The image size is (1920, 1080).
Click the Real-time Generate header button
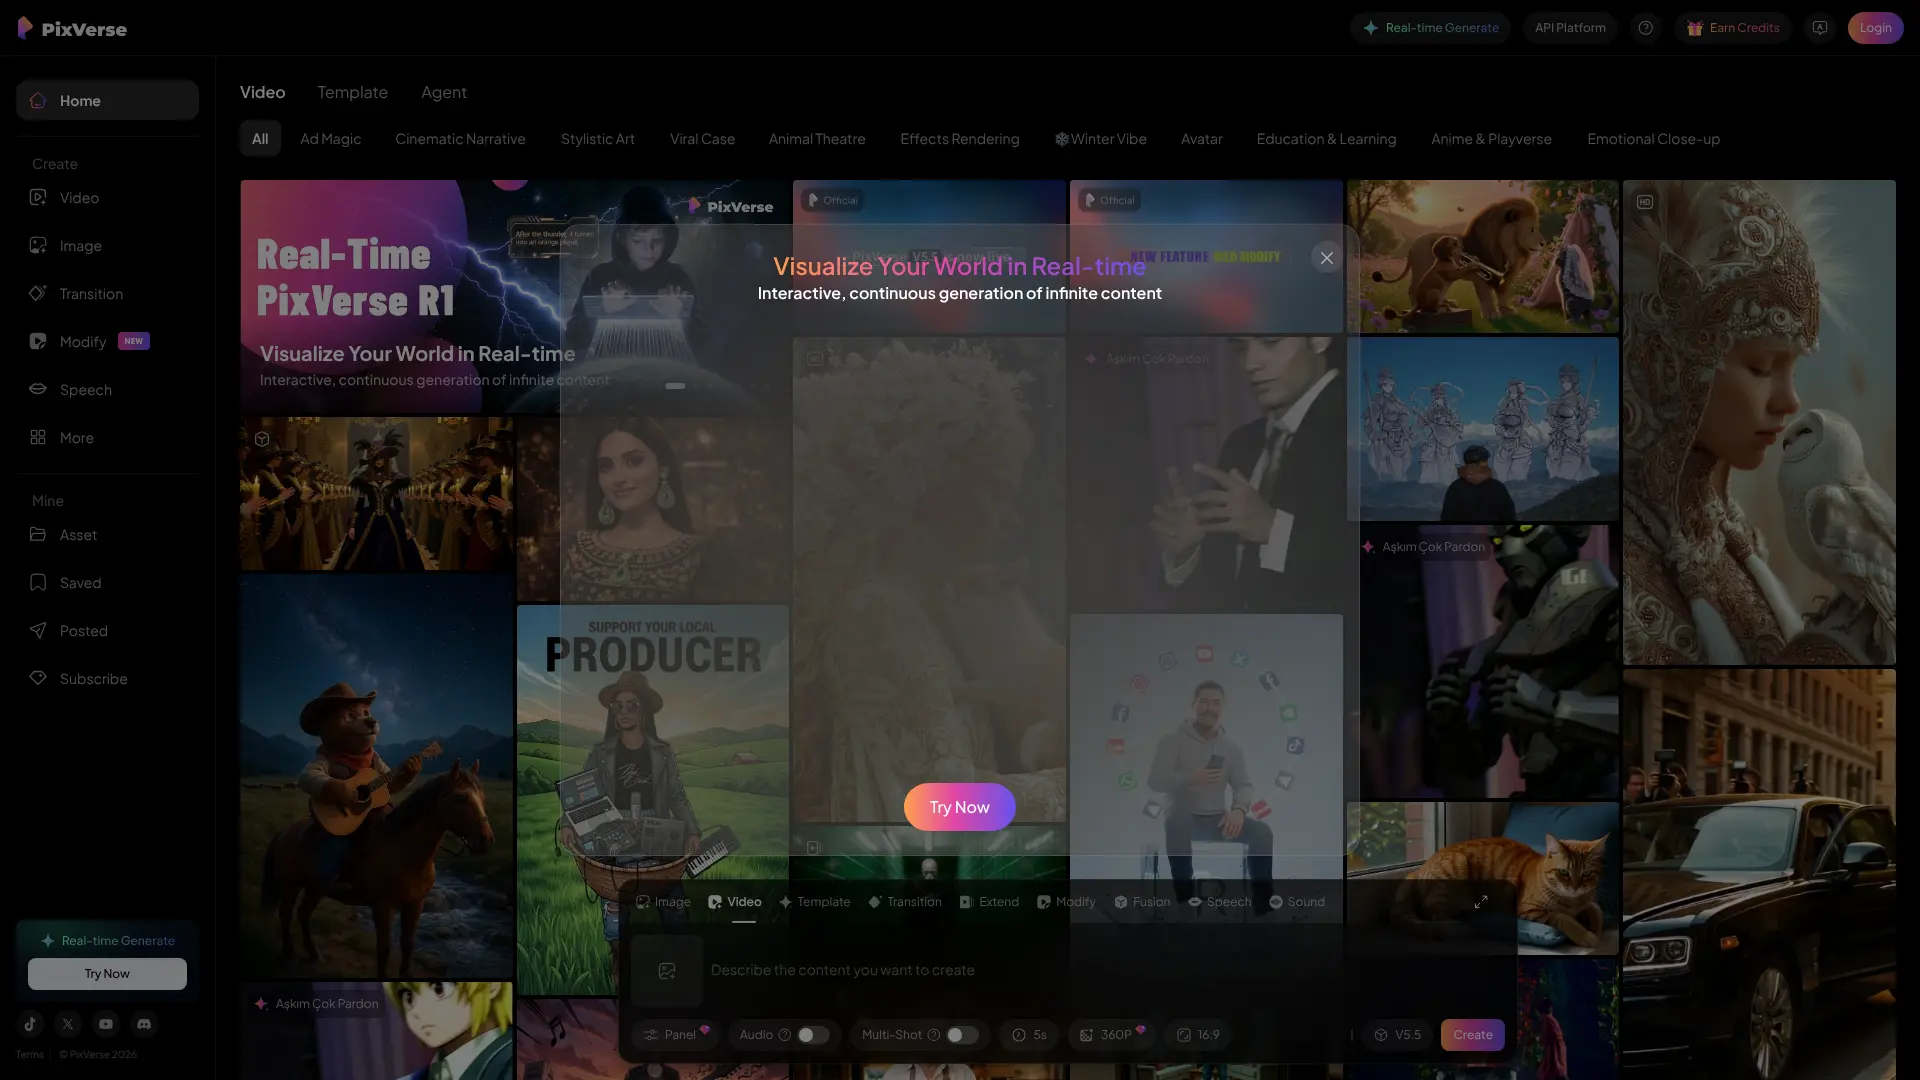point(1430,28)
